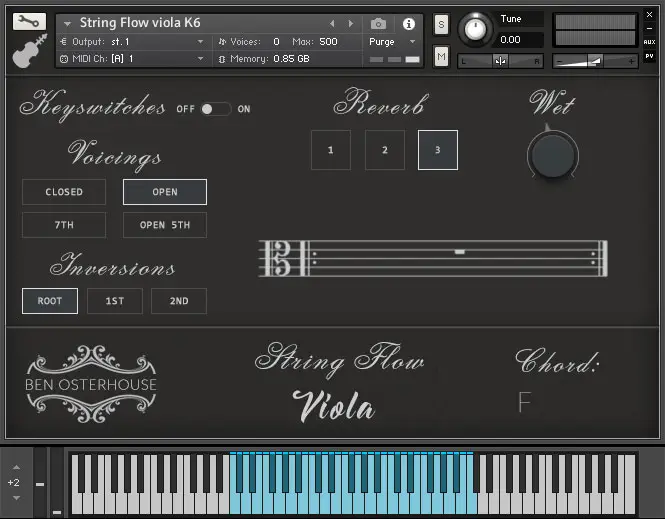Select the 2ND inversion
The image size is (665, 519).
[179, 301]
